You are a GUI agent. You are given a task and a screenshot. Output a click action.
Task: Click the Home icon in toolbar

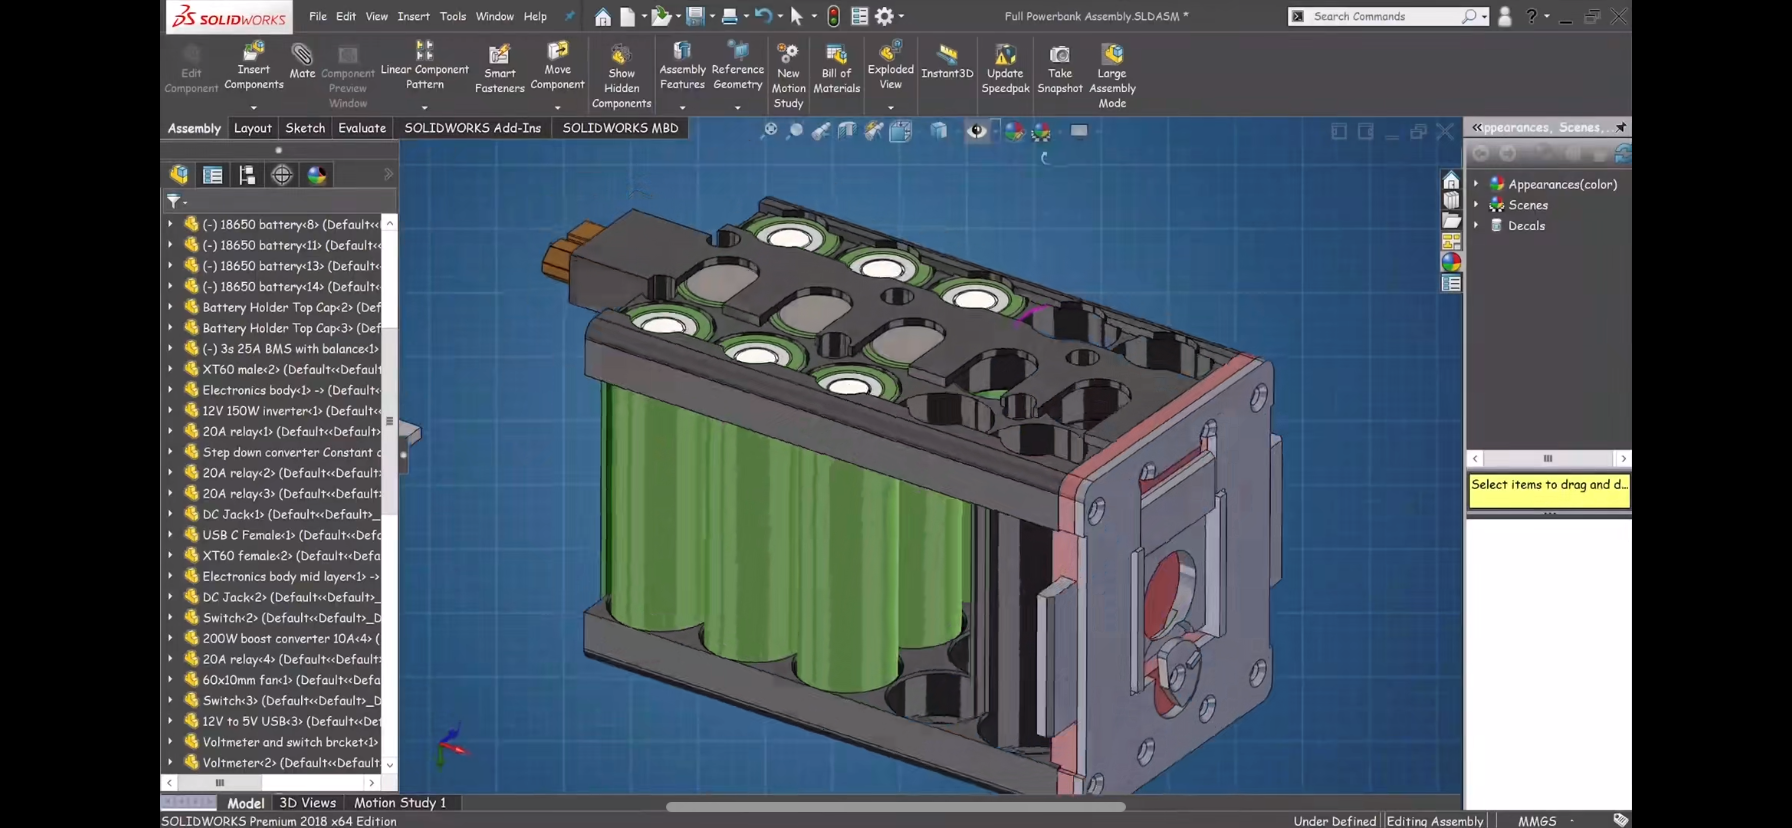pyautogui.click(x=602, y=17)
